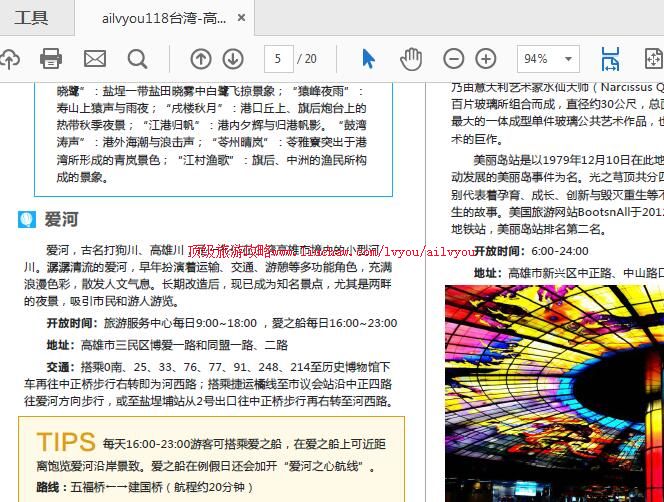Click the 爱河 section heading
Image resolution: width=664 pixels, height=502 pixels.
point(61,219)
